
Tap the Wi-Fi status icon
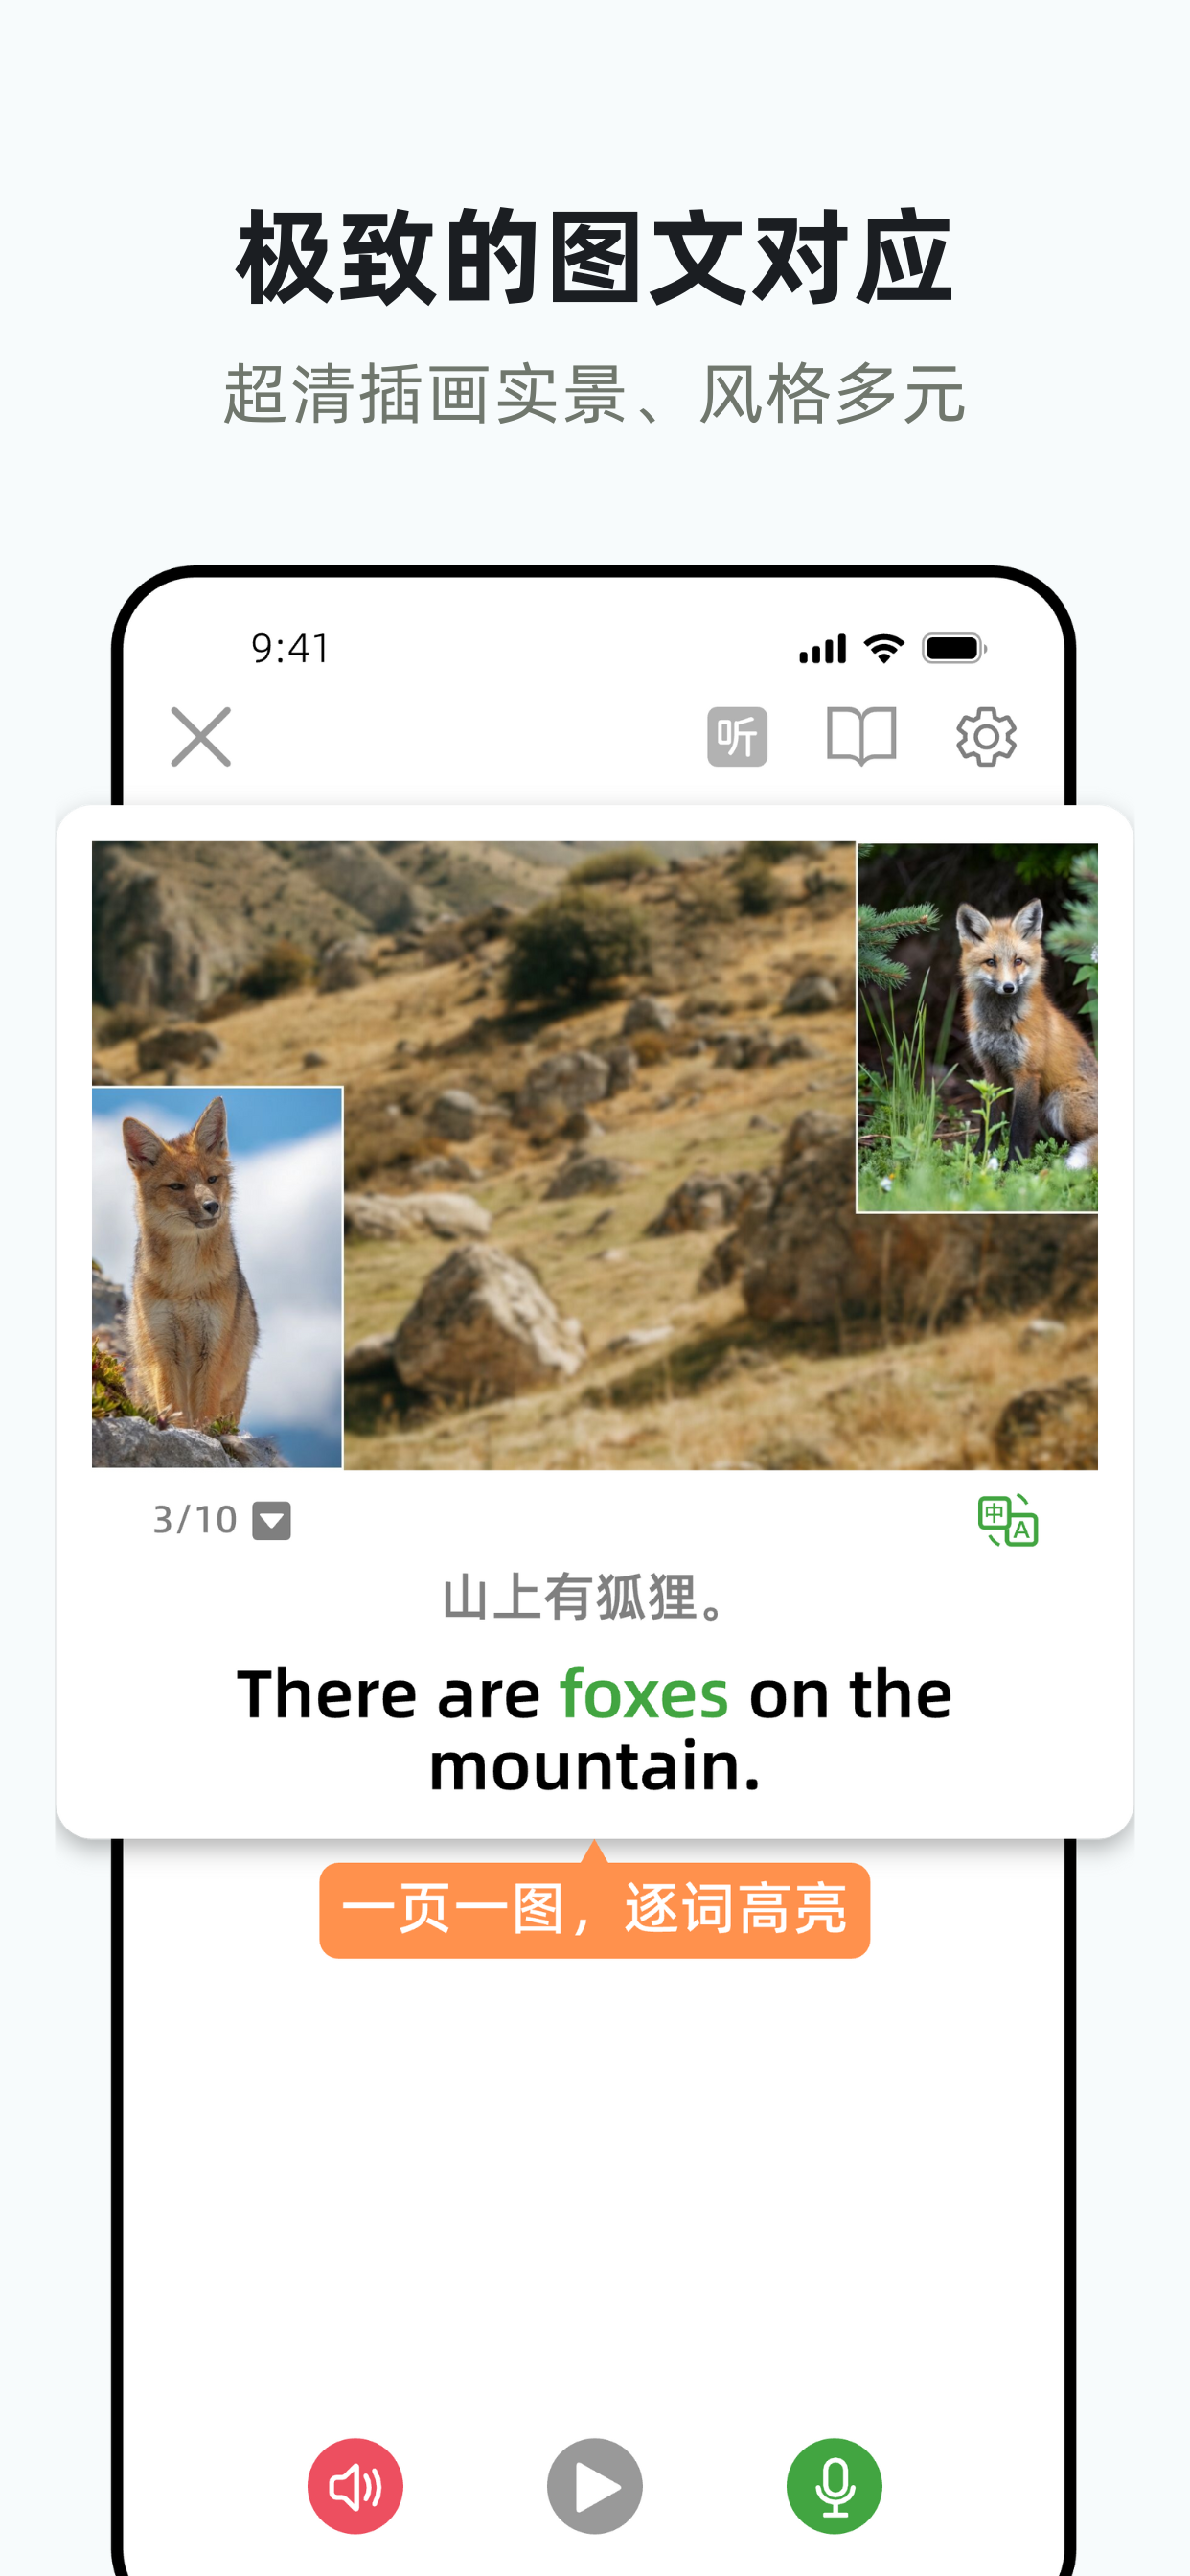884,649
